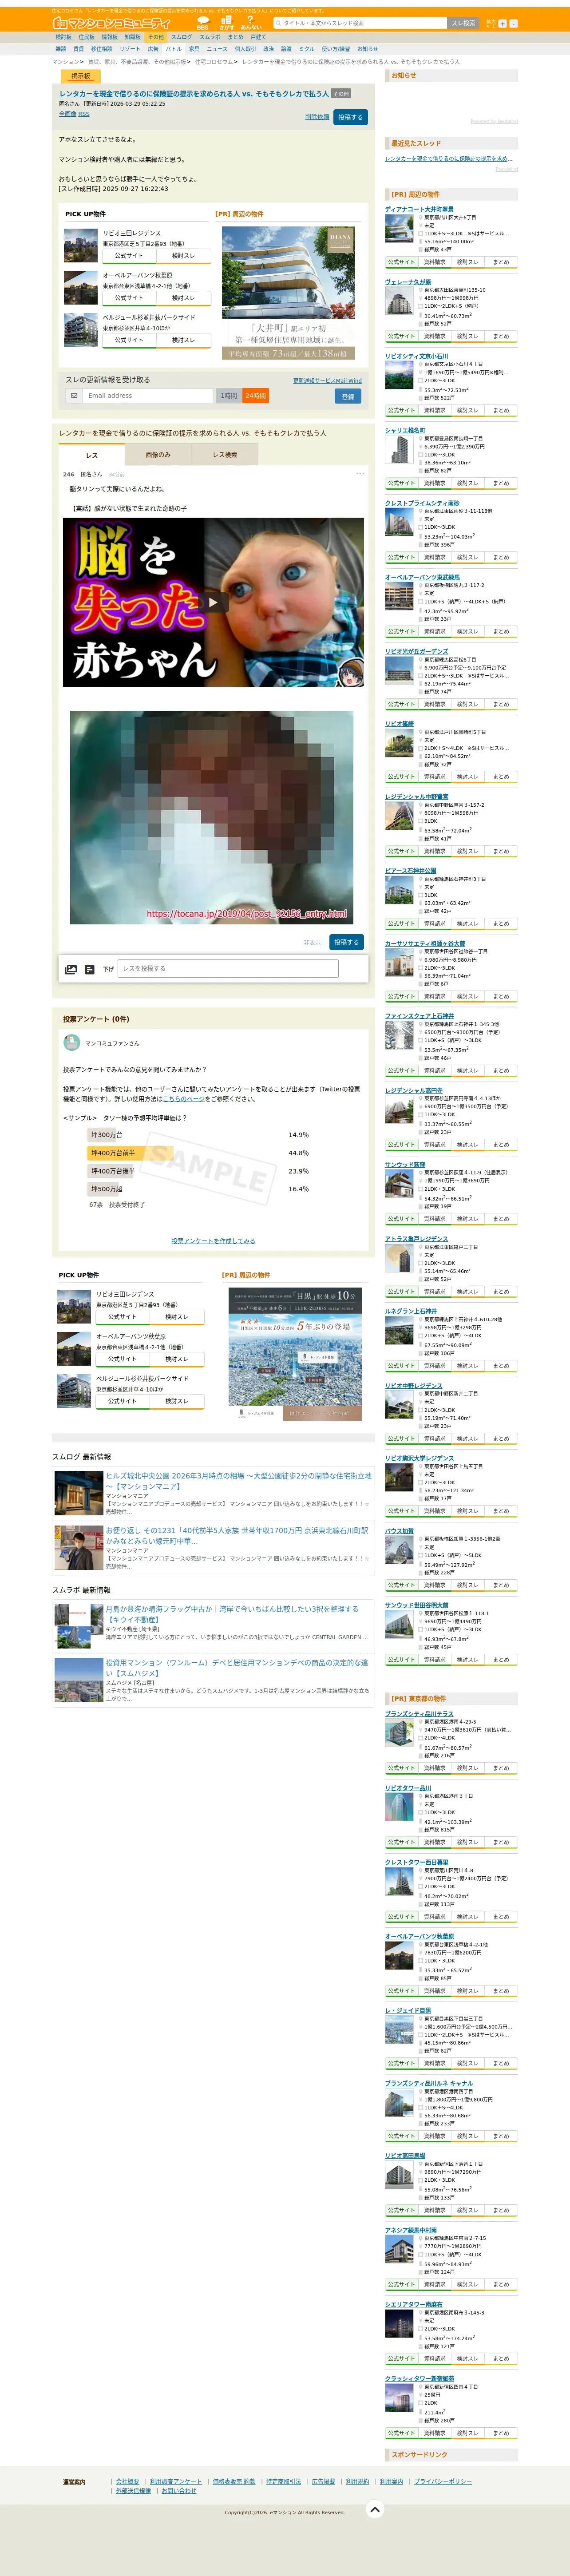Click プライバシーポリシー footer link
The height and width of the screenshot is (2576, 570).
[442, 2481]
